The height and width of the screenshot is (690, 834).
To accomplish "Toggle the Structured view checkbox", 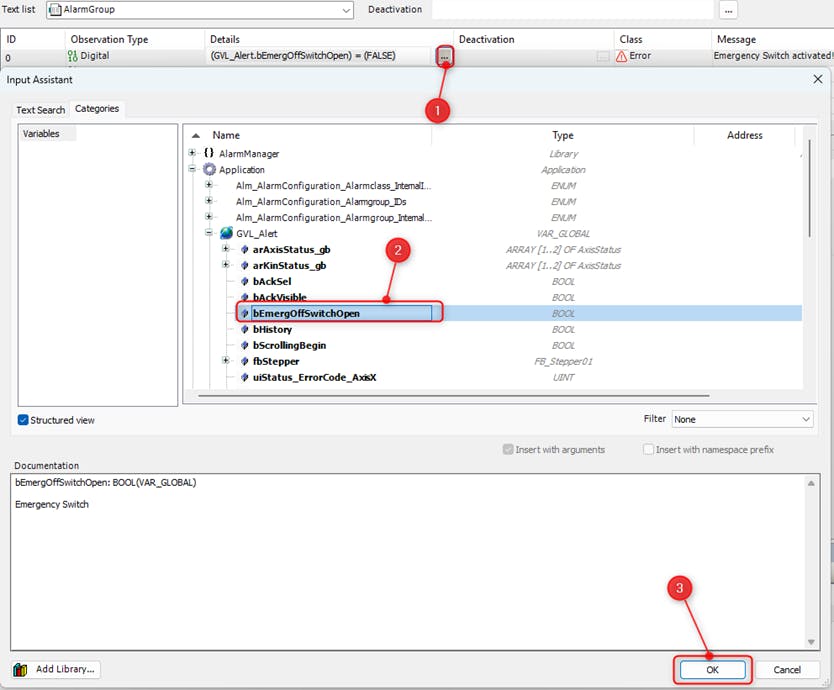I will coord(23,420).
